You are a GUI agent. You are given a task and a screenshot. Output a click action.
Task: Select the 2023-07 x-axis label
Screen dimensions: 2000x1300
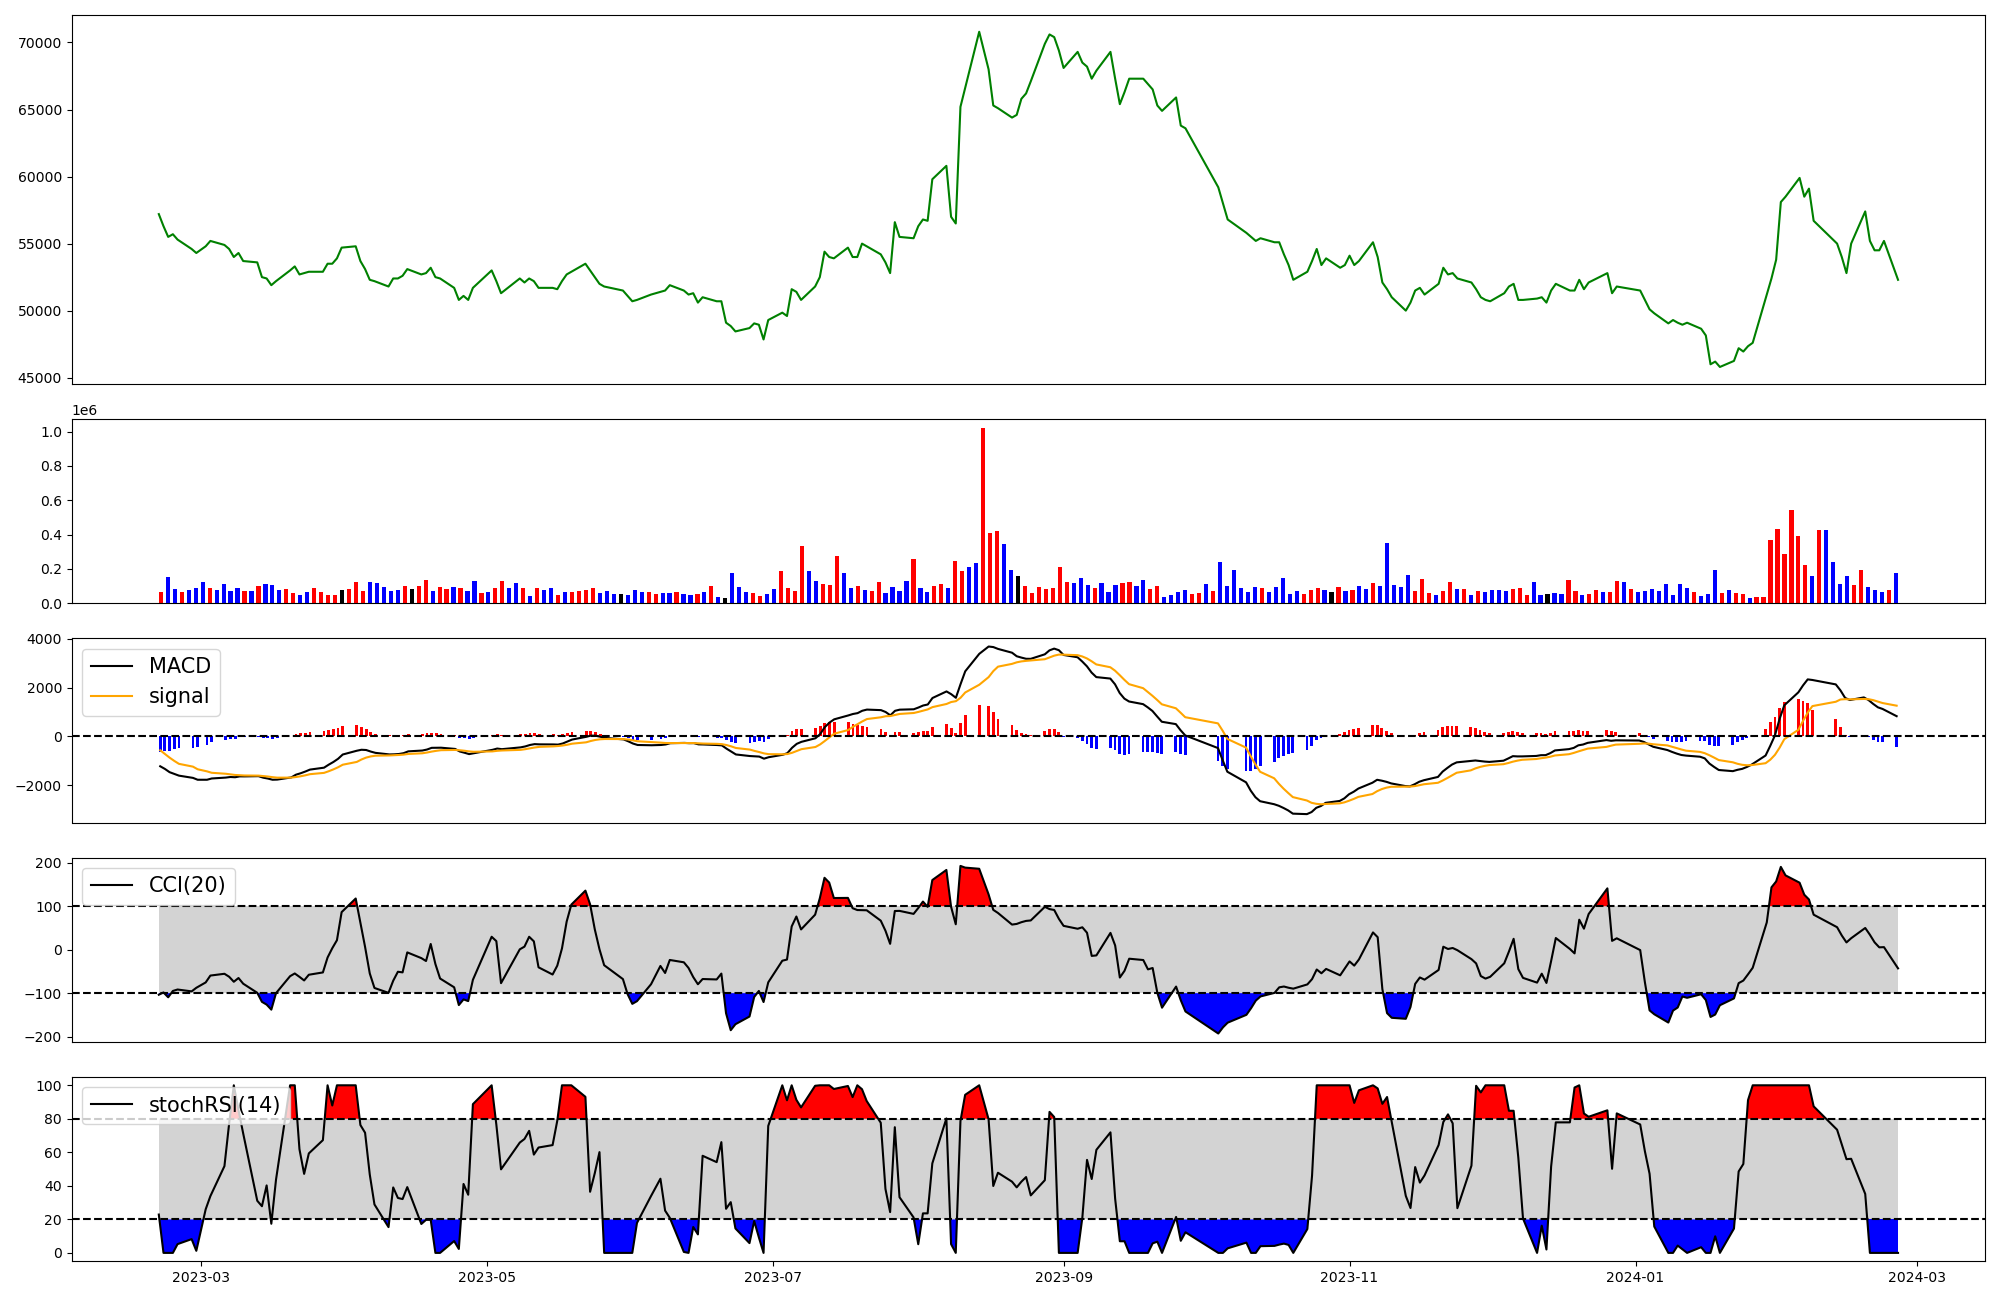pos(773,1277)
